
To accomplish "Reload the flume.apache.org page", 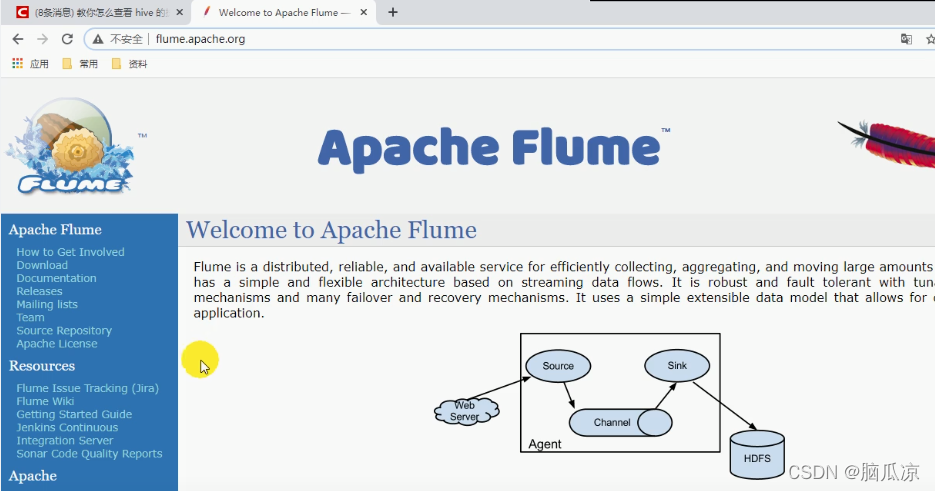I will pyautogui.click(x=67, y=39).
